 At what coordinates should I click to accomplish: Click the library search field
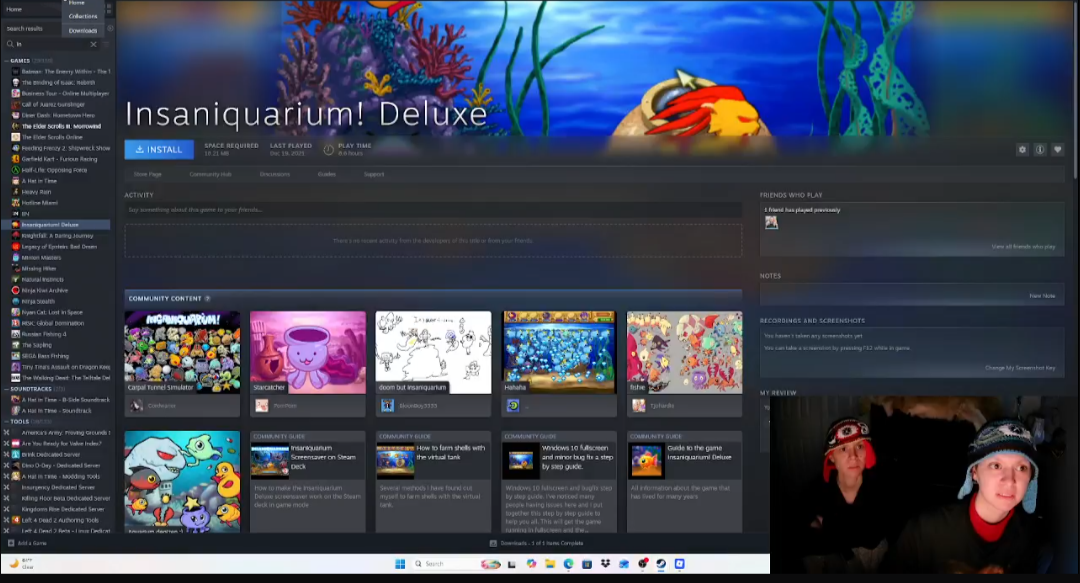click(x=52, y=44)
